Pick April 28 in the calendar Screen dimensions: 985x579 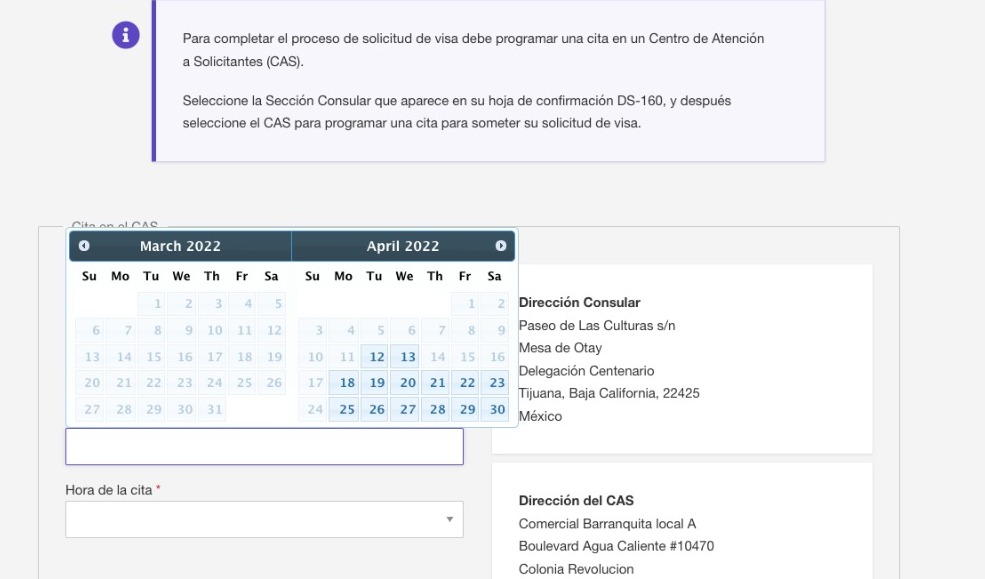click(436, 409)
